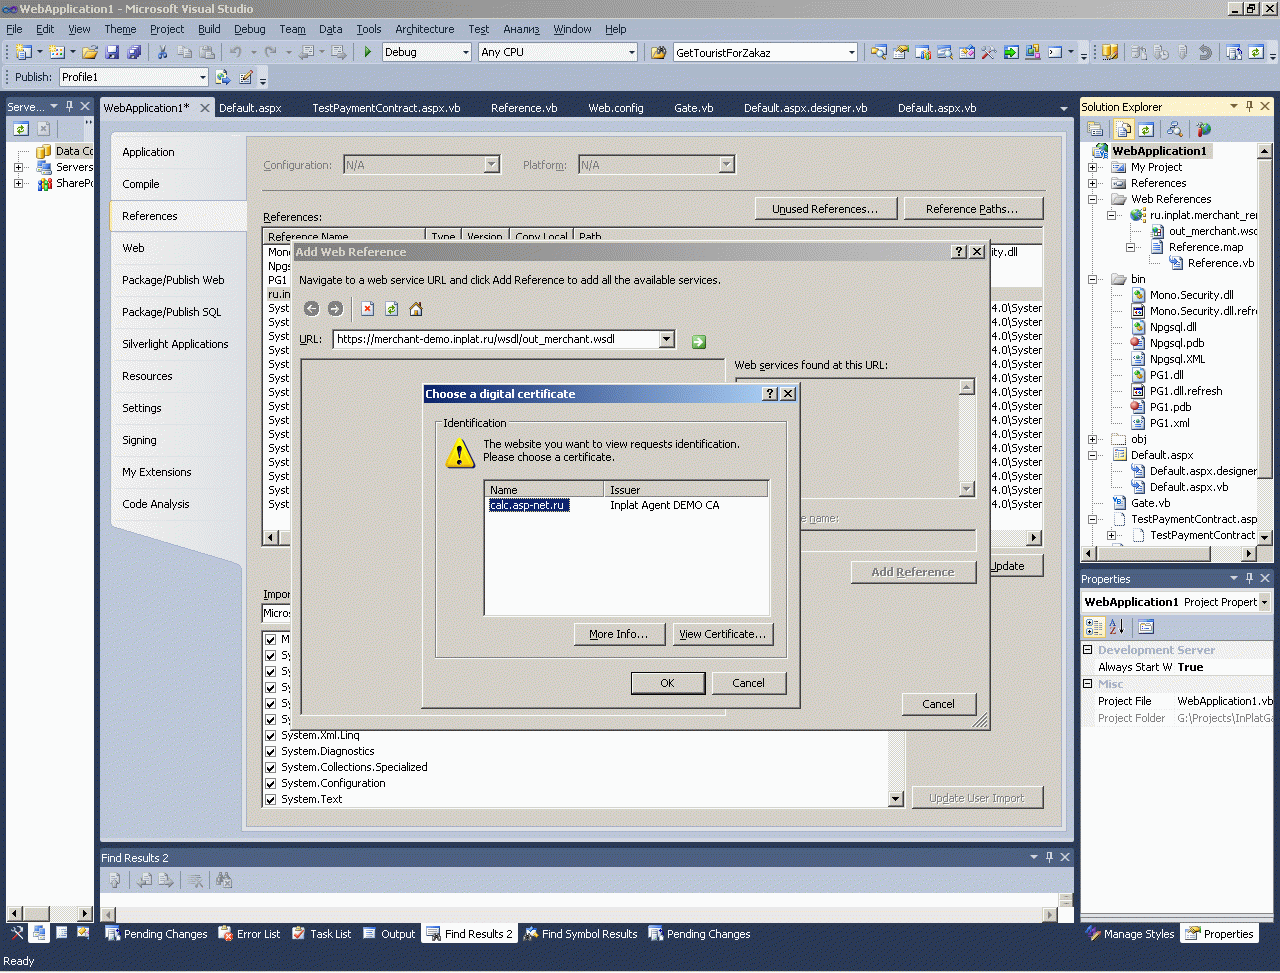Click the View Certificate... button
The image size is (1280, 973).
point(723,634)
